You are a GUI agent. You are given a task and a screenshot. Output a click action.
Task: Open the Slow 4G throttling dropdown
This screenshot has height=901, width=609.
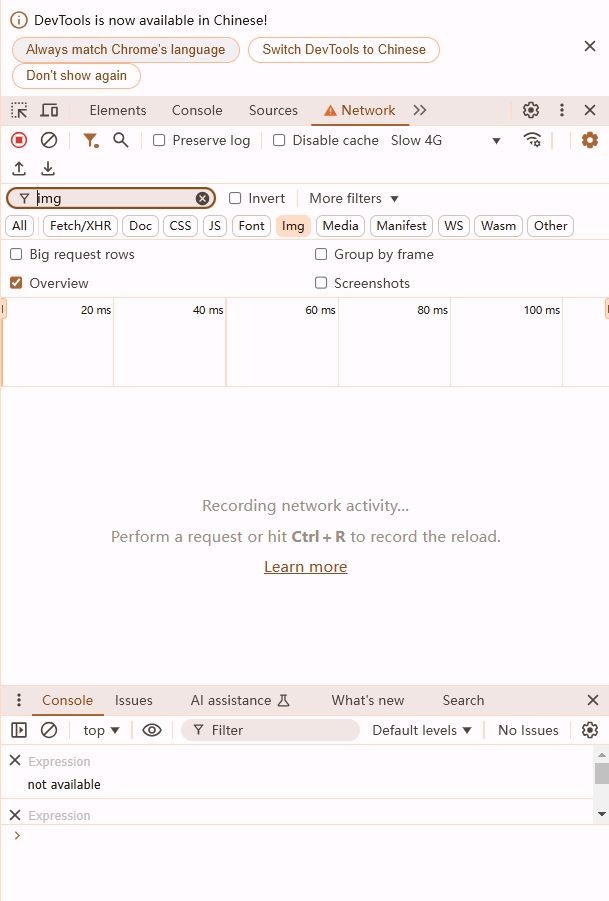tap(445, 140)
